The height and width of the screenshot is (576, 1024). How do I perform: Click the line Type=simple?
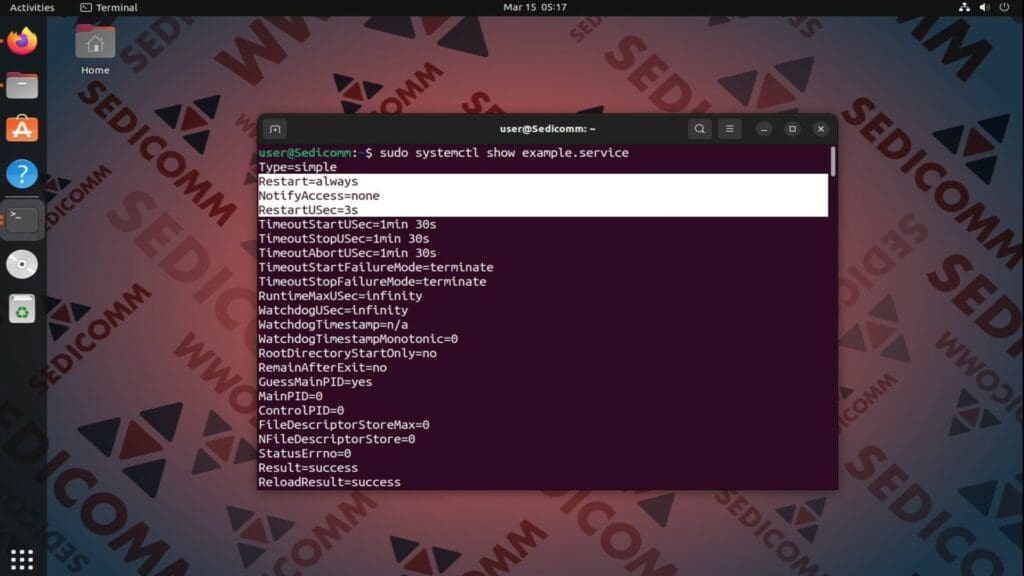(298, 167)
